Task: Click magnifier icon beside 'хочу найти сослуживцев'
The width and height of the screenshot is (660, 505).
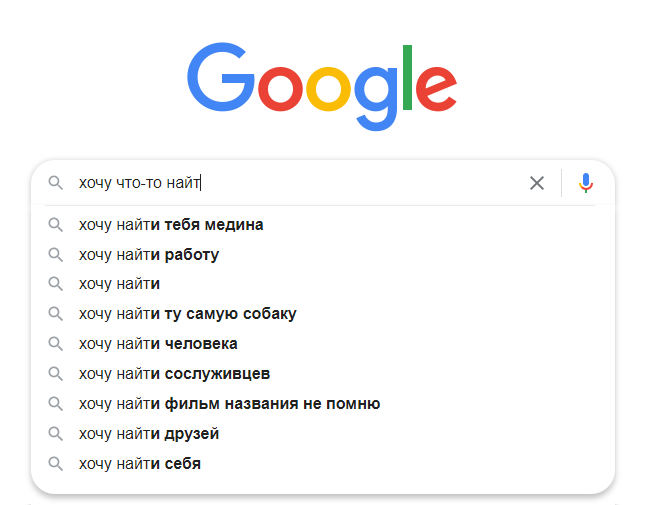Action: [x=56, y=374]
